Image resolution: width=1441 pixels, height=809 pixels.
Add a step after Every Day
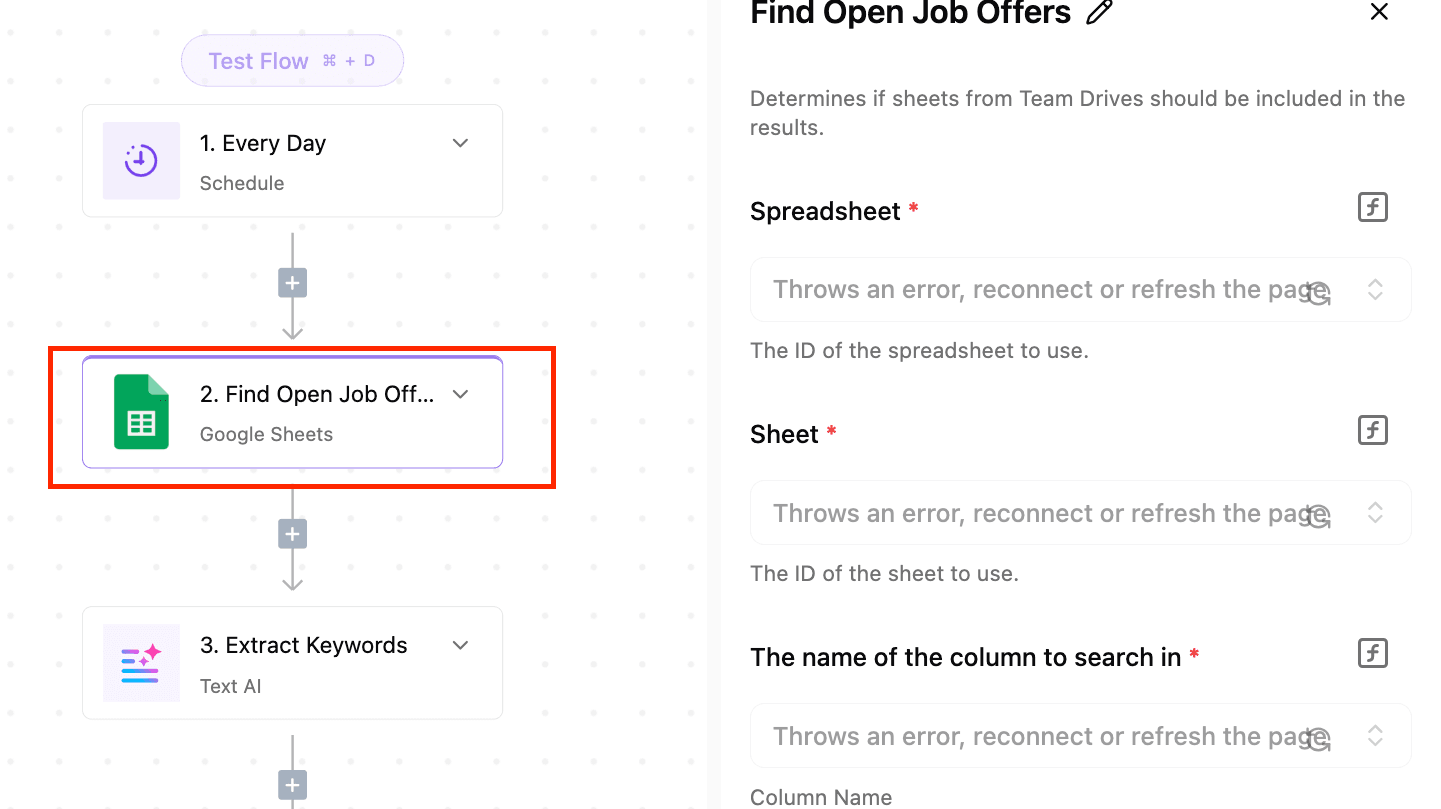click(x=292, y=284)
